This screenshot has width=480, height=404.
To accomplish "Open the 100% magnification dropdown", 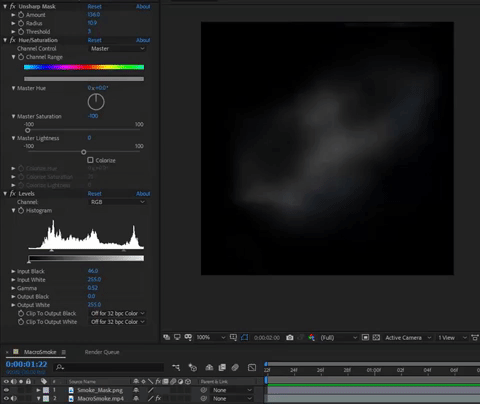I will click(211, 338).
